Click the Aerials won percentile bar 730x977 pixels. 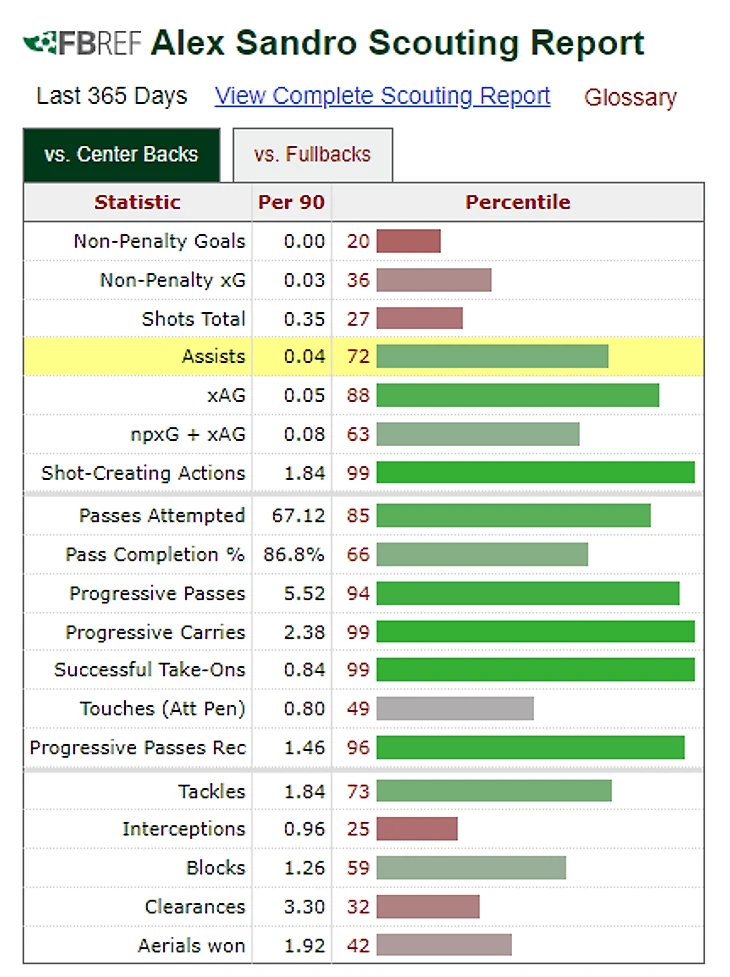[x=444, y=945]
